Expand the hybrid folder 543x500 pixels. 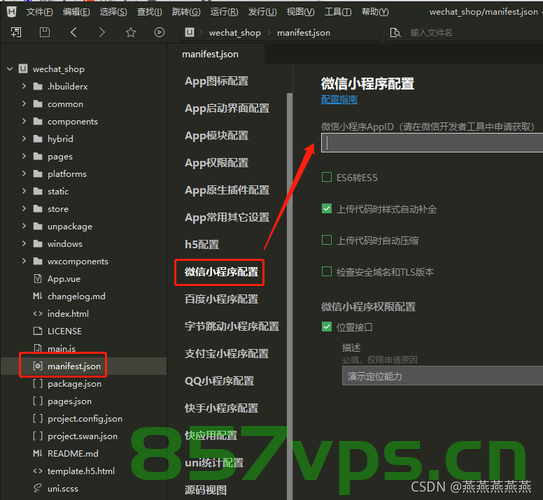click(x=24, y=139)
